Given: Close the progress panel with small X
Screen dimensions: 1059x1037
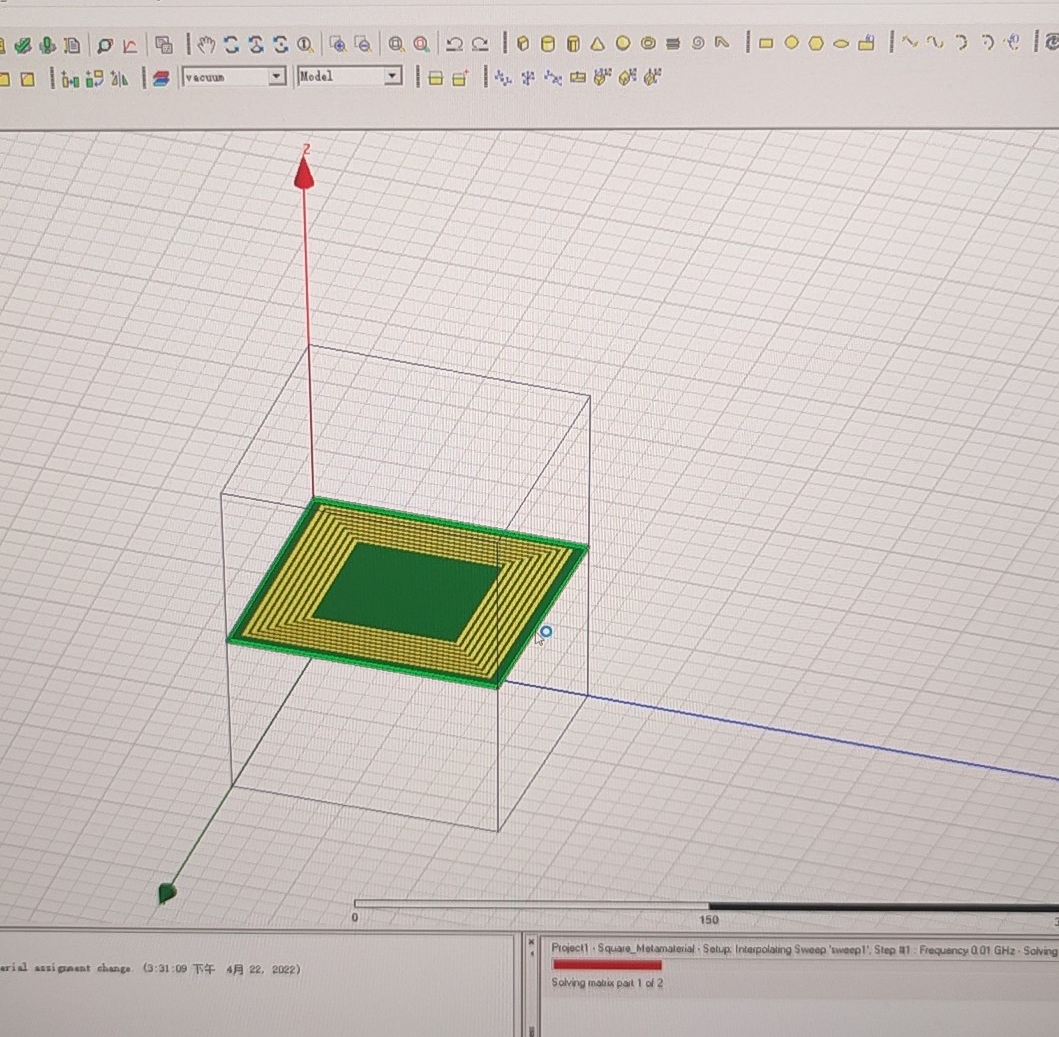Looking at the screenshot, I should tap(531, 942).
